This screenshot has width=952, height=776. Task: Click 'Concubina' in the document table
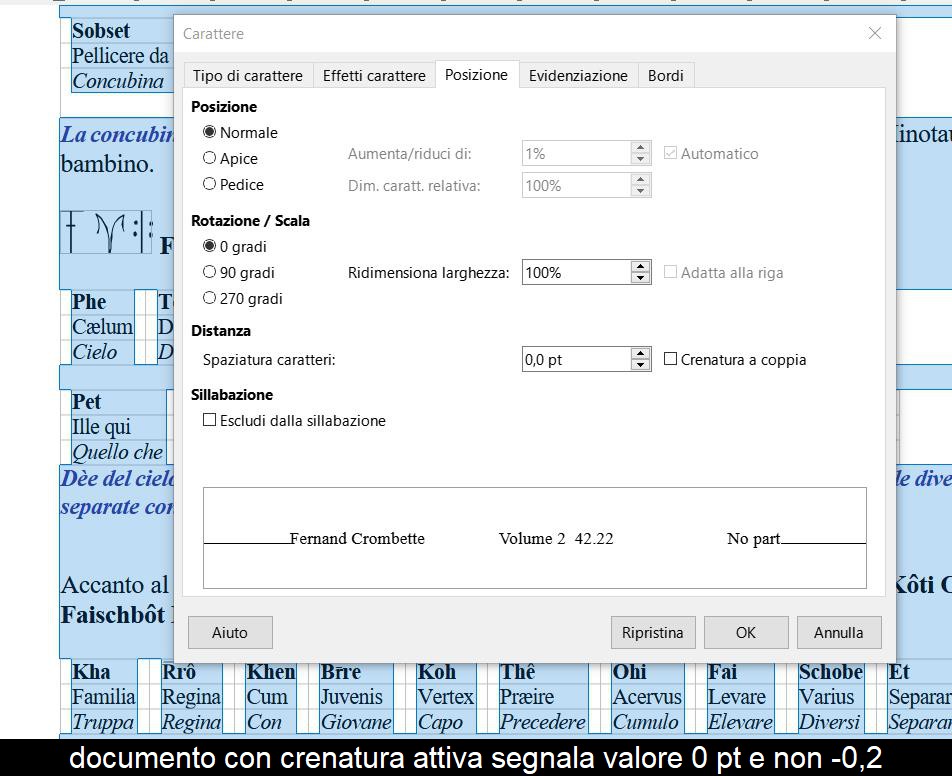coord(118,81)
